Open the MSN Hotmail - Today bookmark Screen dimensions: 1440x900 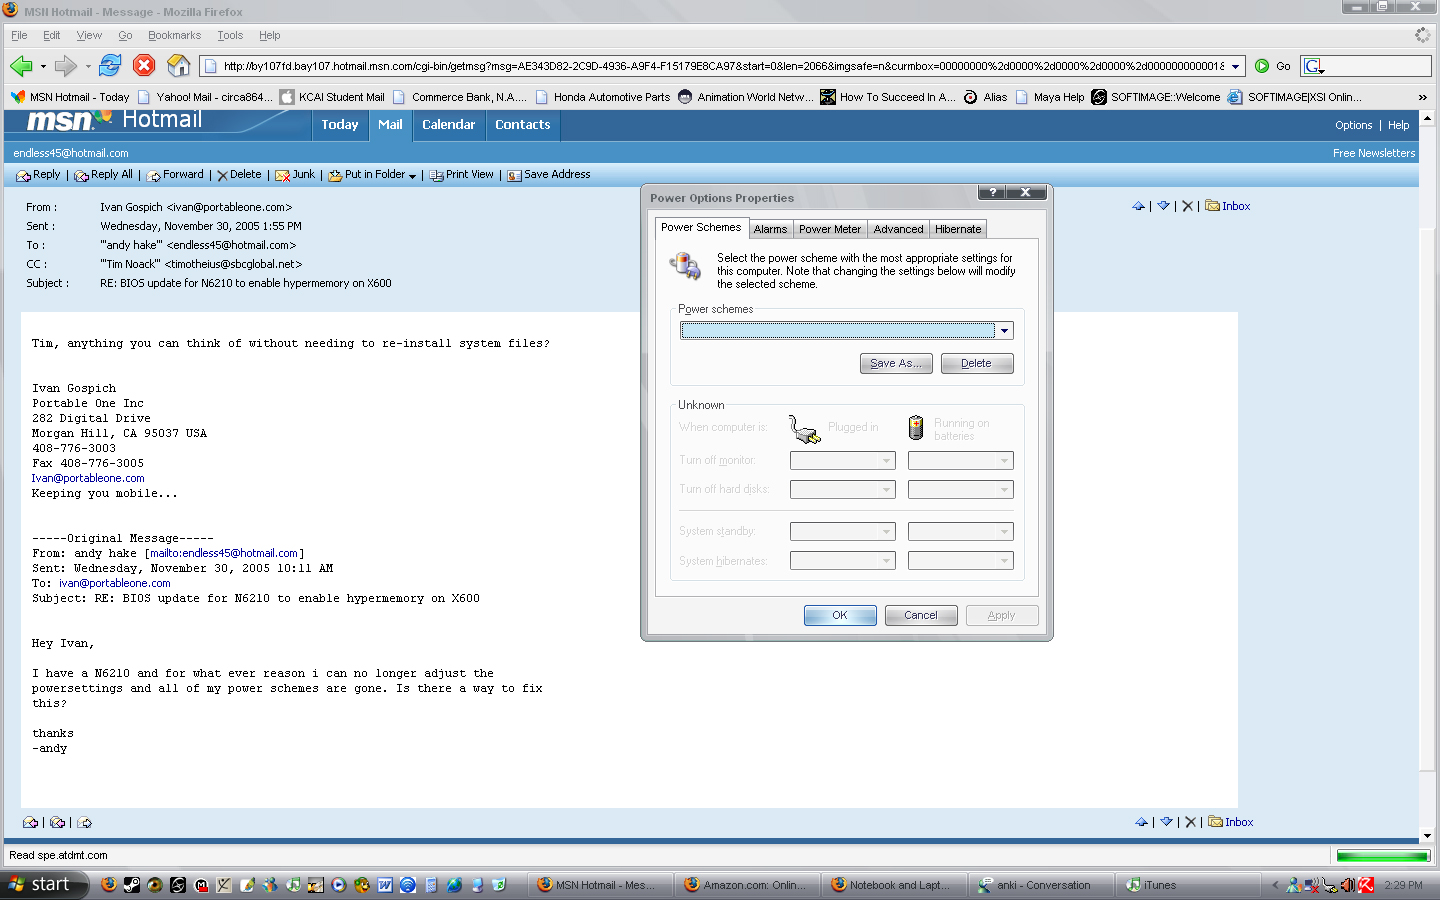(x=70, y=97)
